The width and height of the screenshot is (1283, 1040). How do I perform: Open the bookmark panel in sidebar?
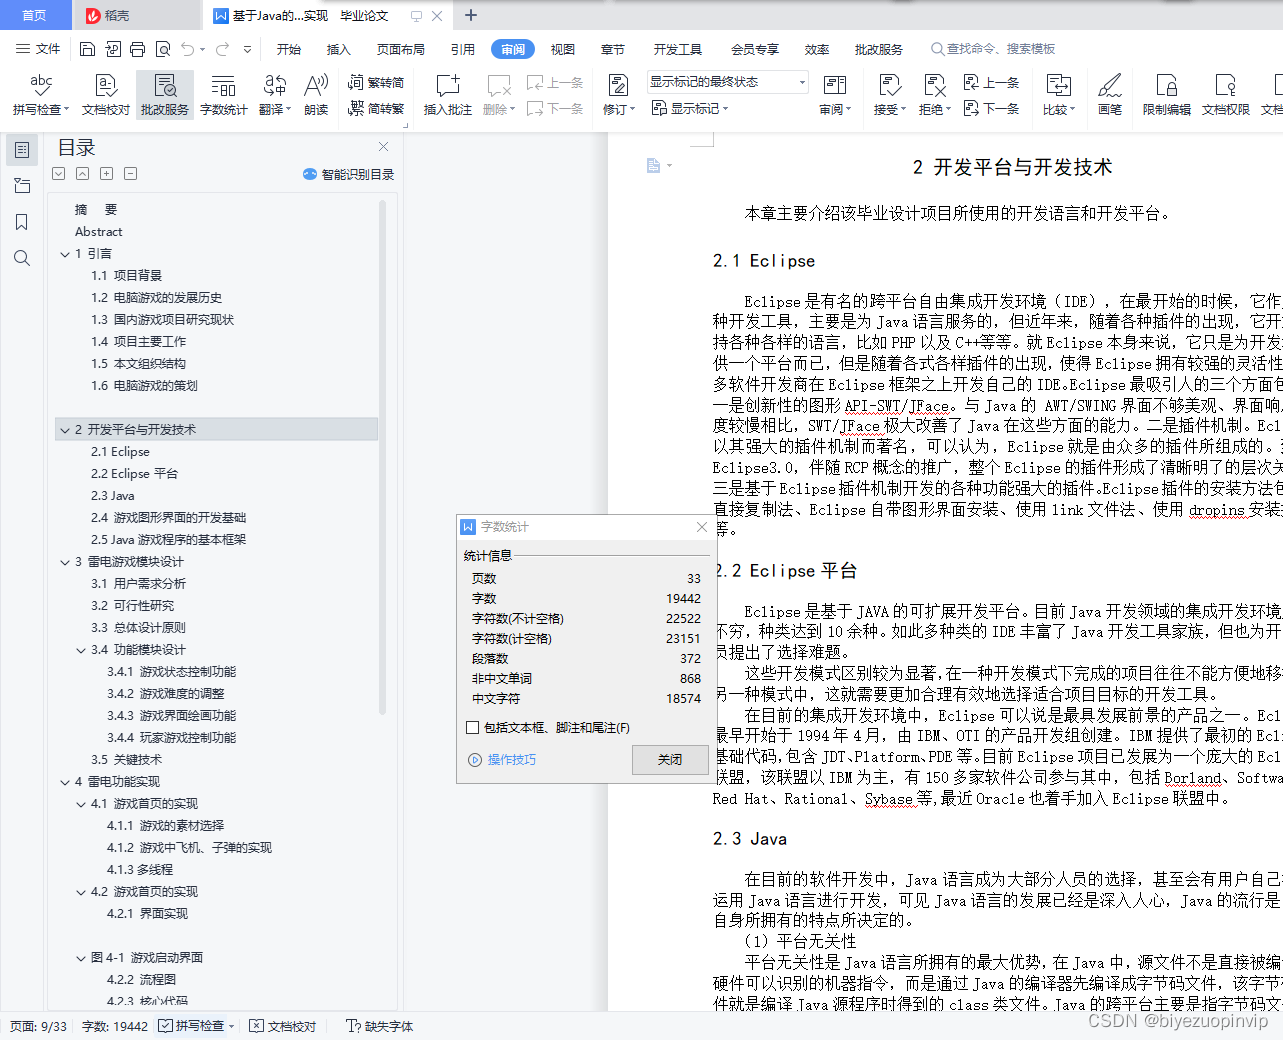point(22,222)
